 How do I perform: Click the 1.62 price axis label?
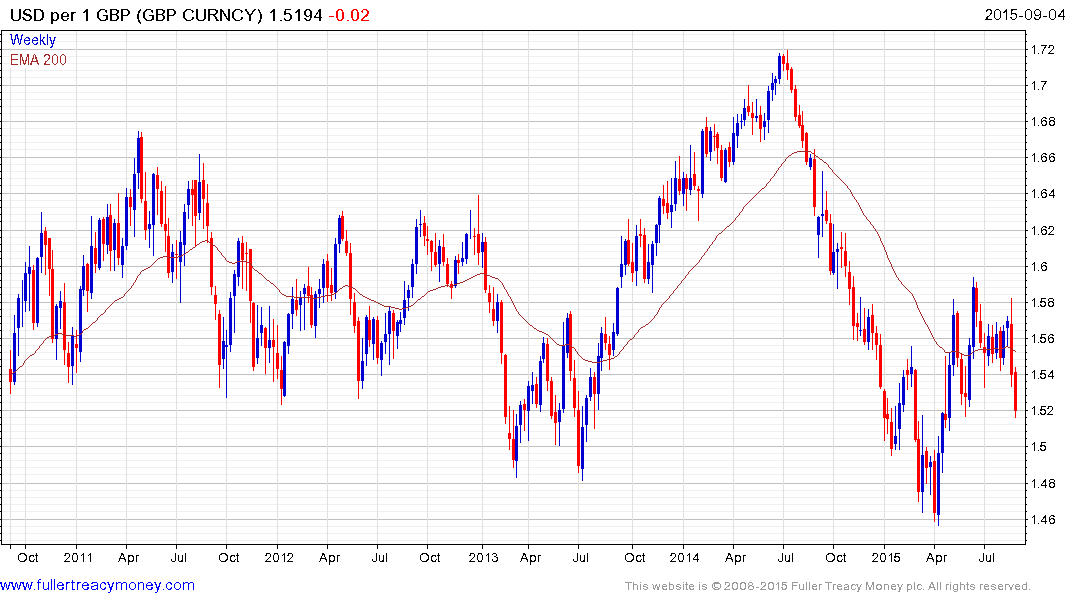1043,230
